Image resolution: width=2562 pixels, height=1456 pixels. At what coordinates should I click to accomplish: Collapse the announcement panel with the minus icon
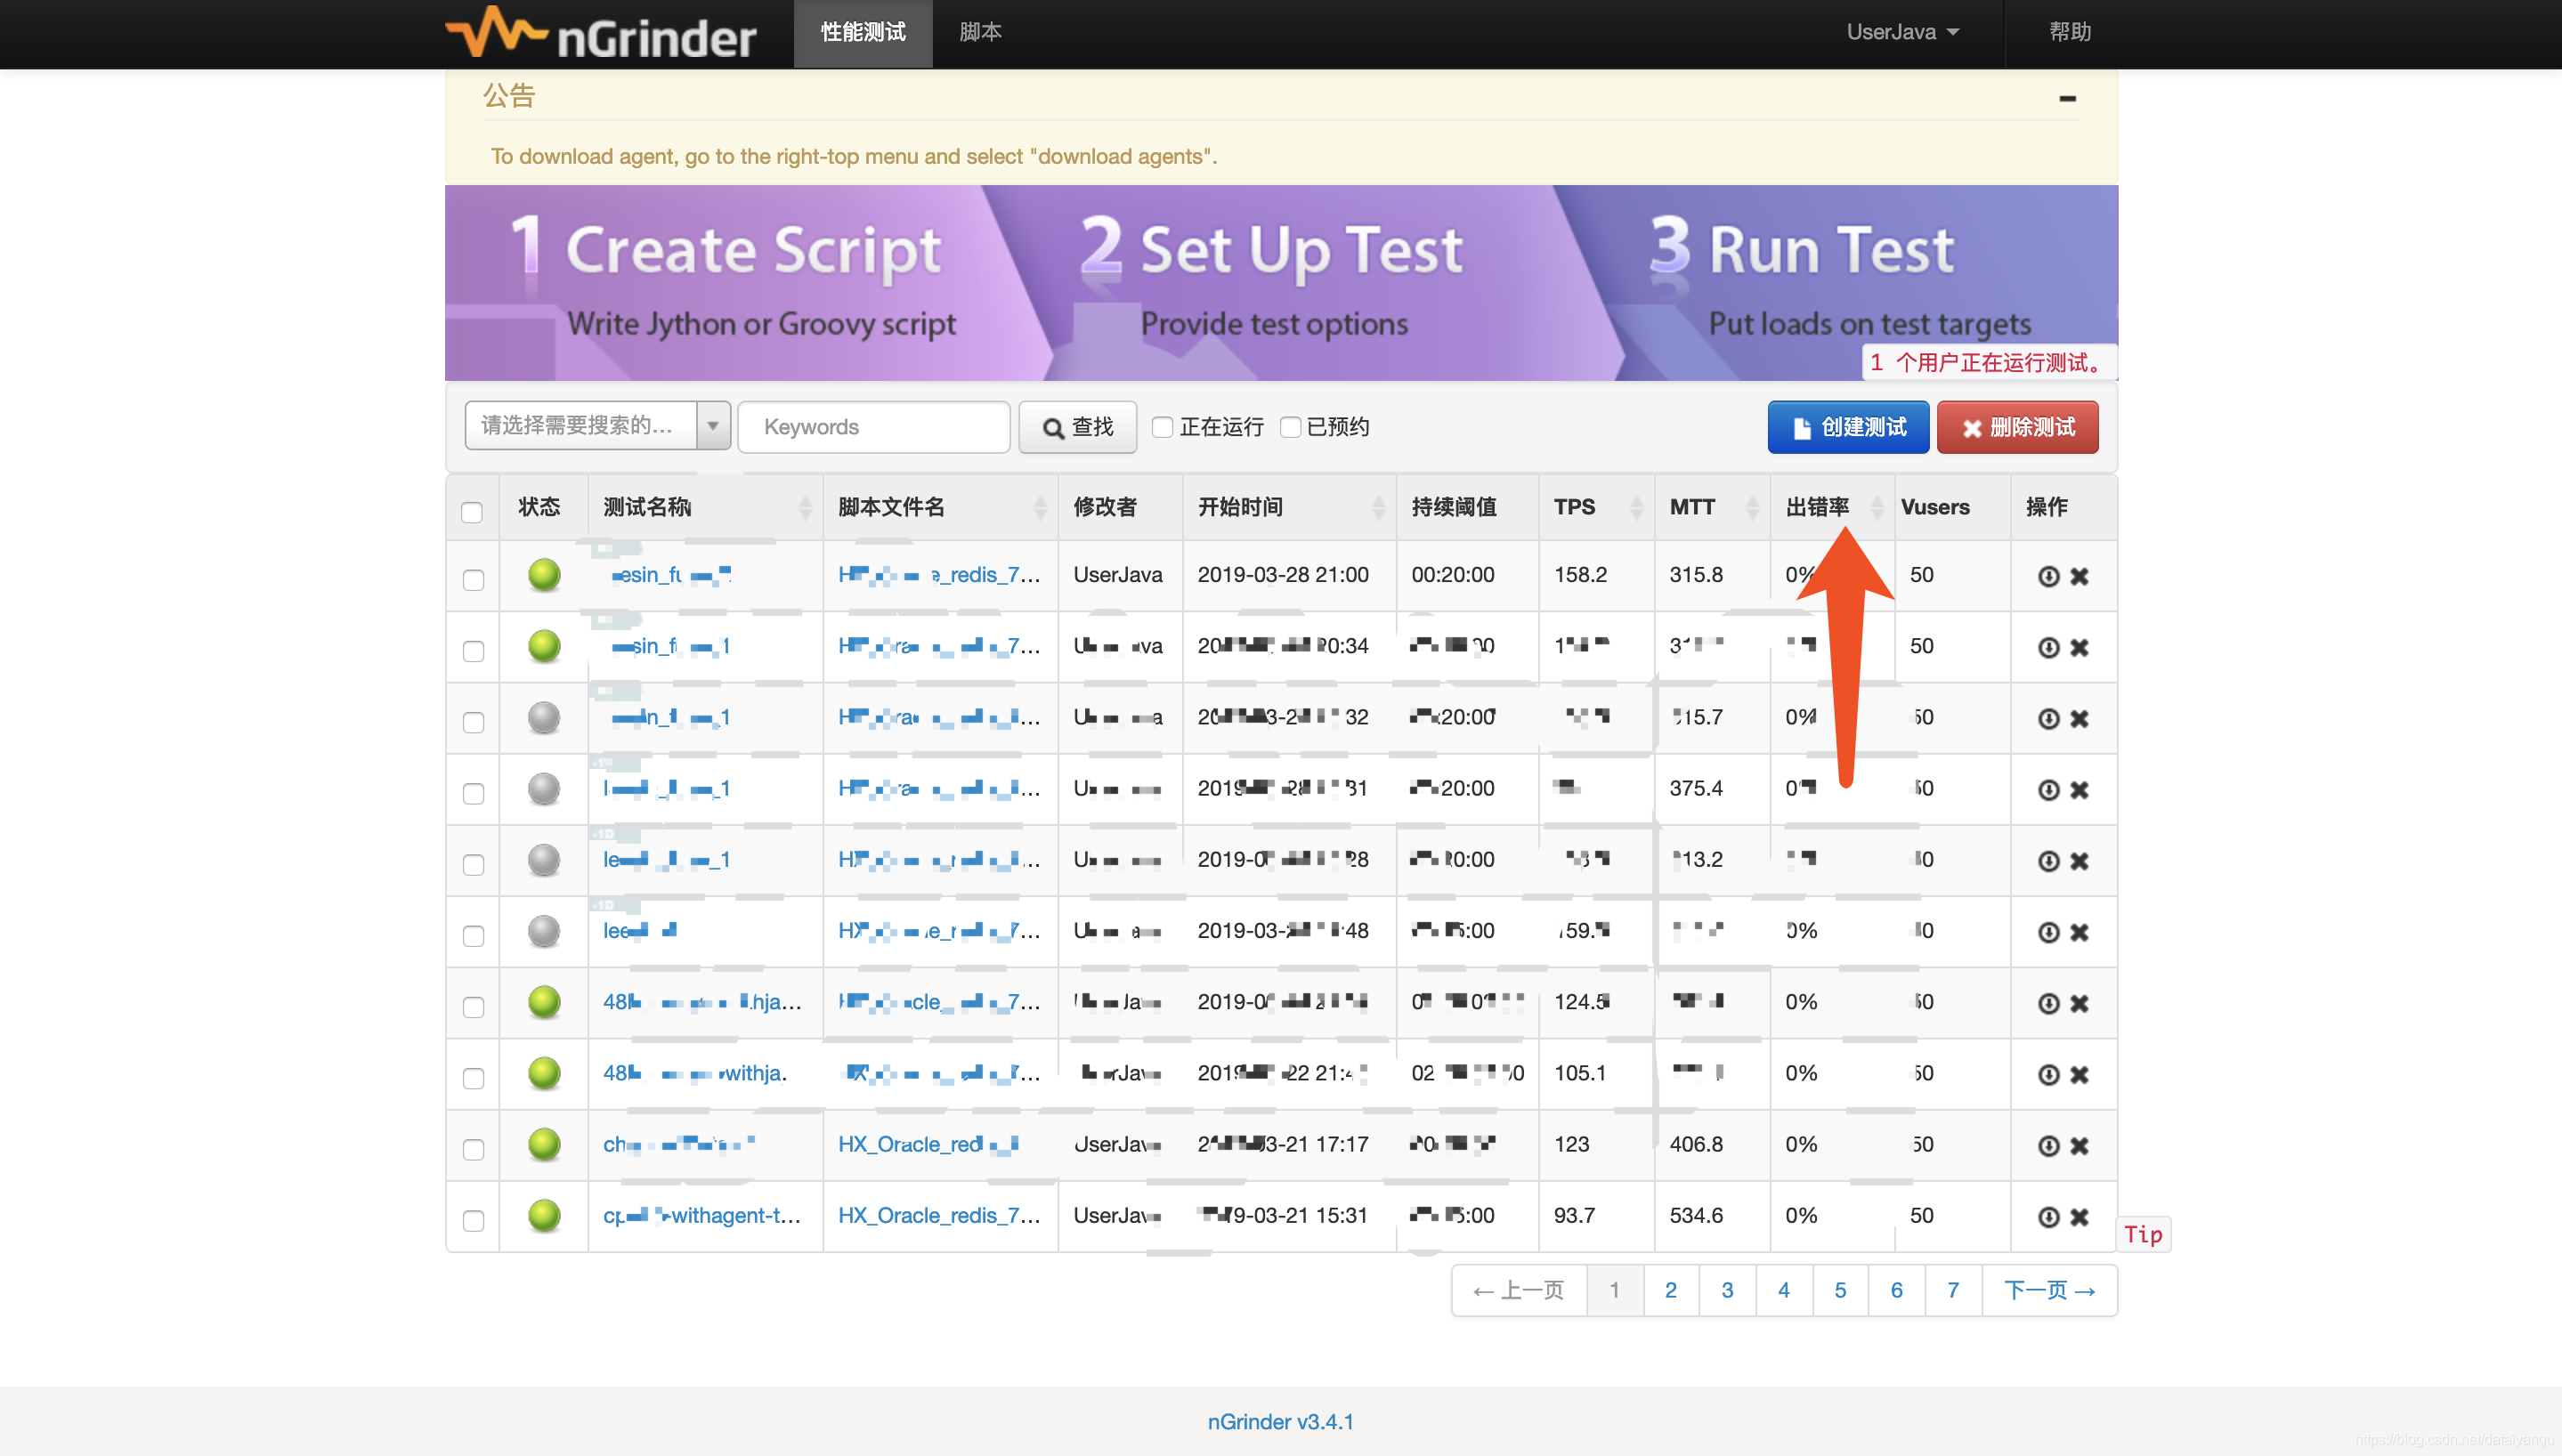pyautogui.click(x=2067, y=98)
